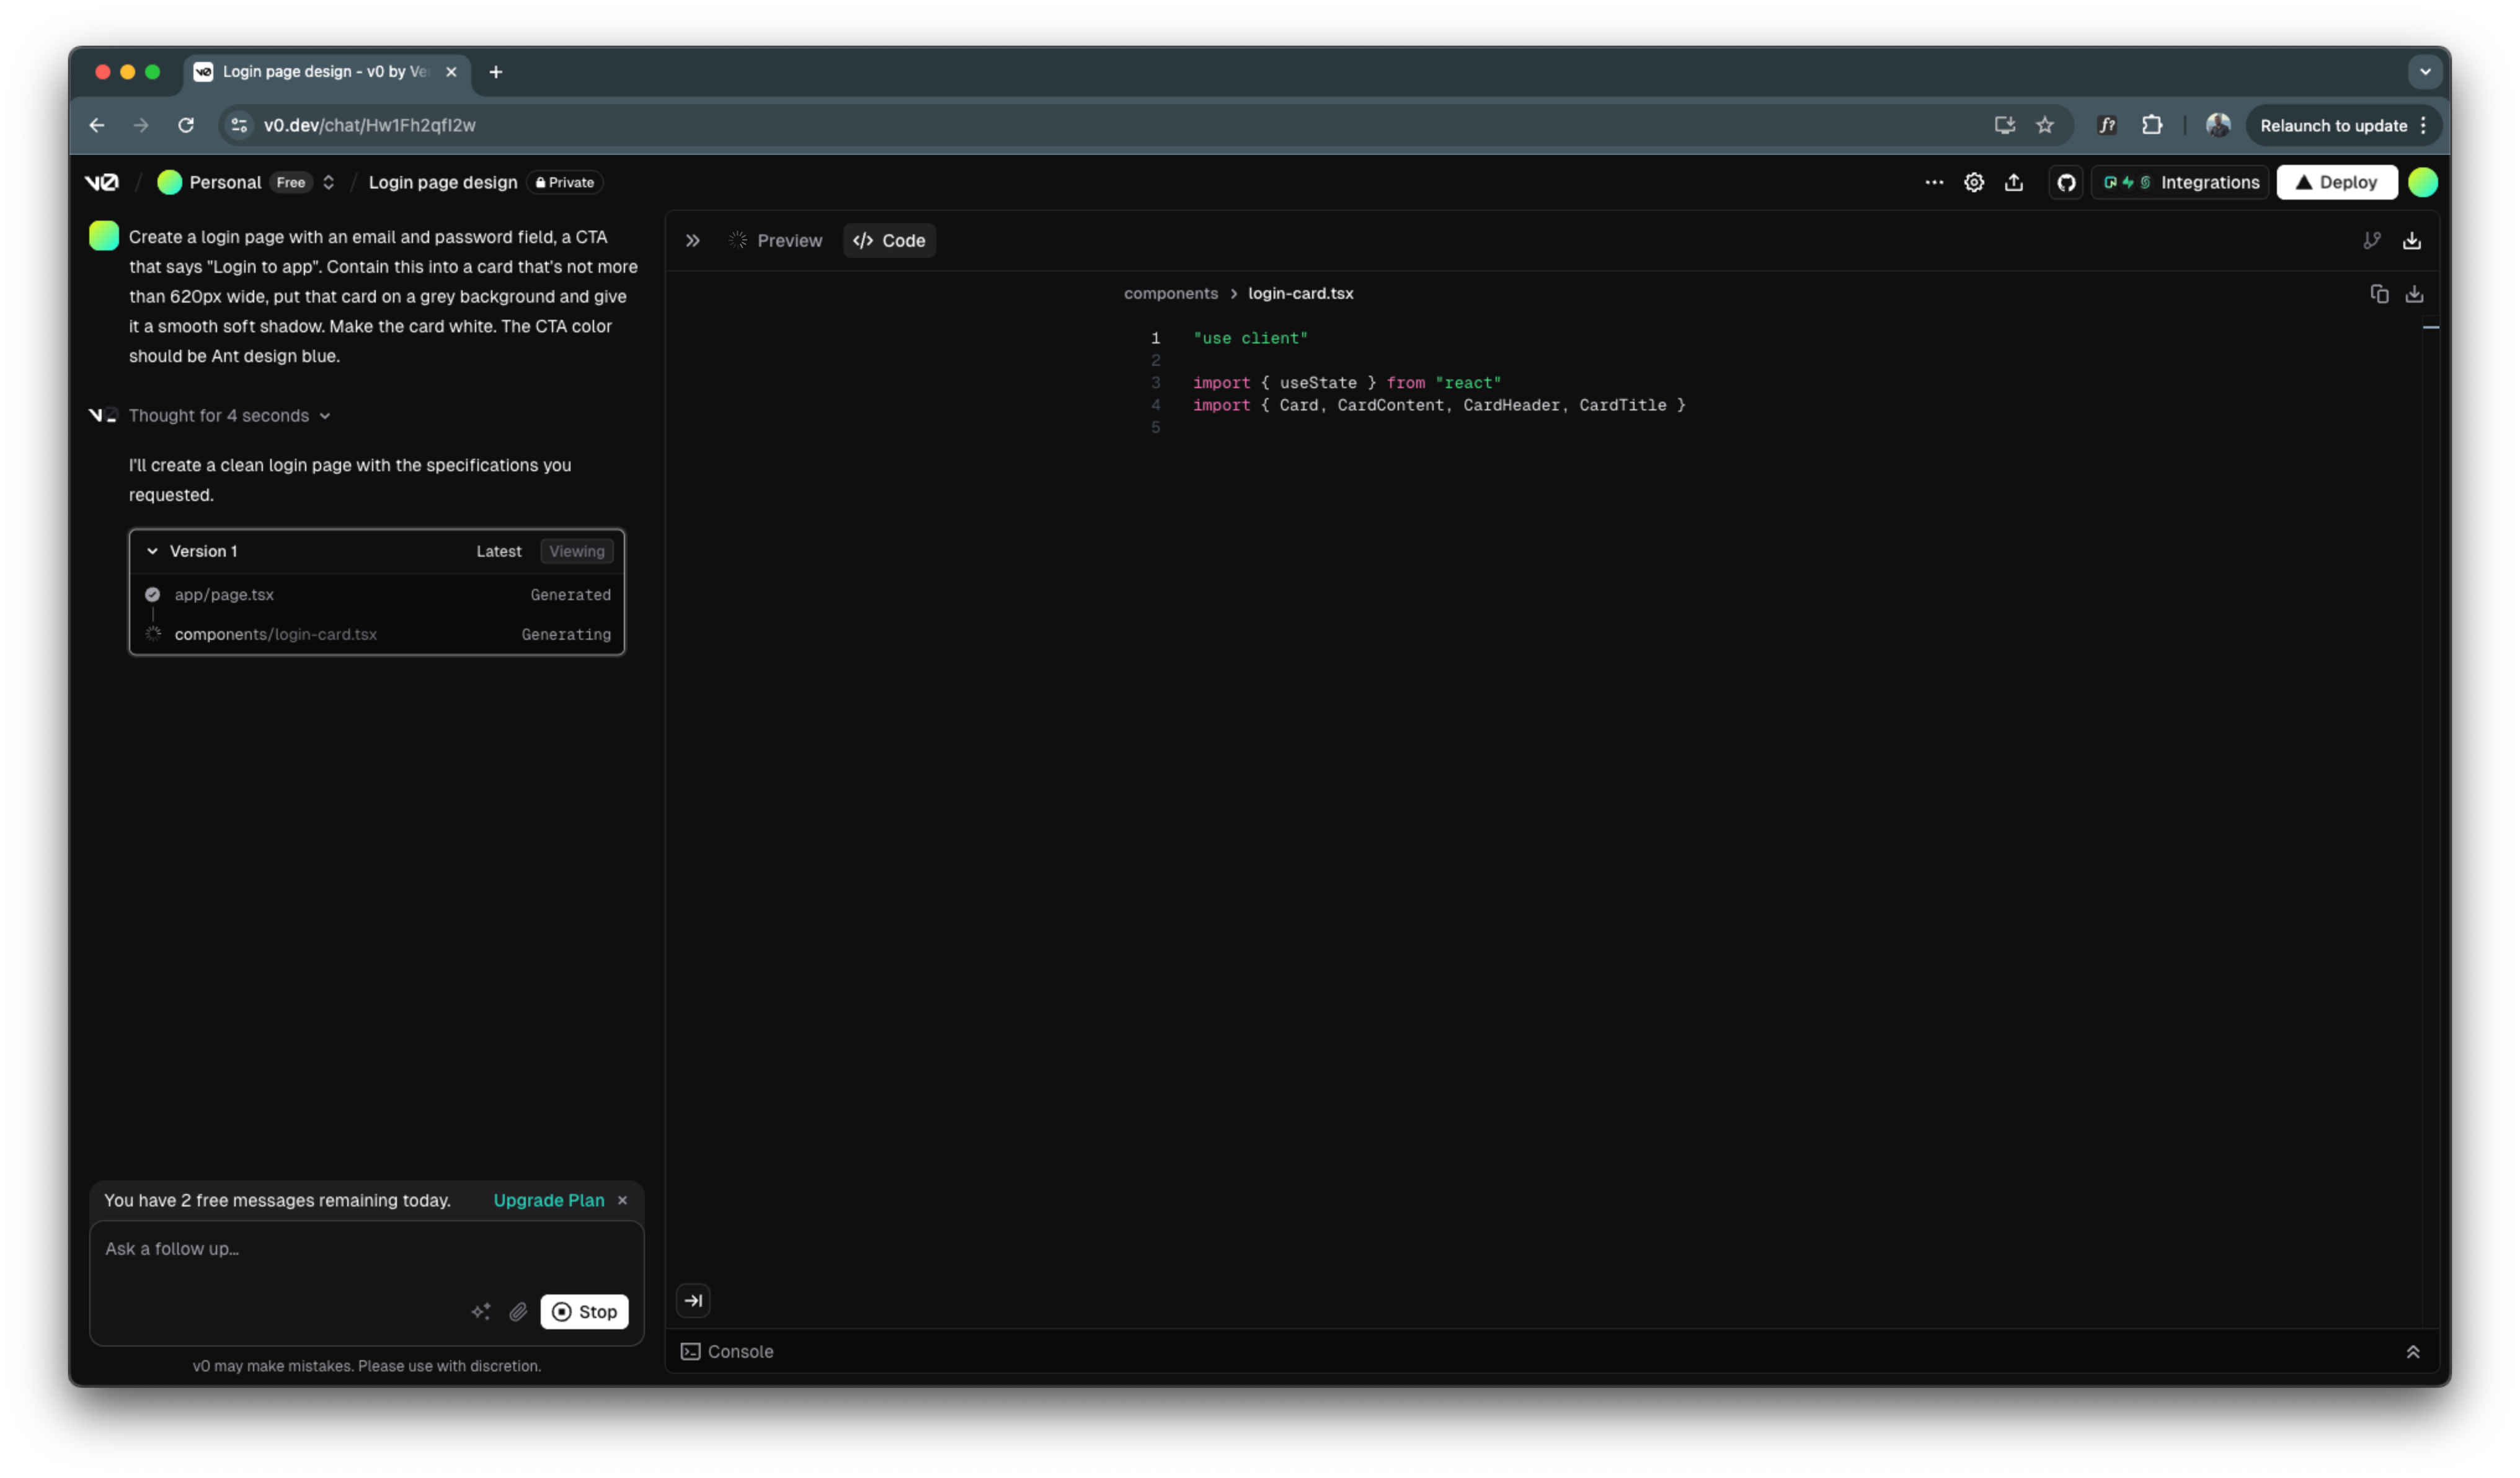
Task: Open the more options ellipsis menu
Action: pyautogui.click(x=1934, y=182)
